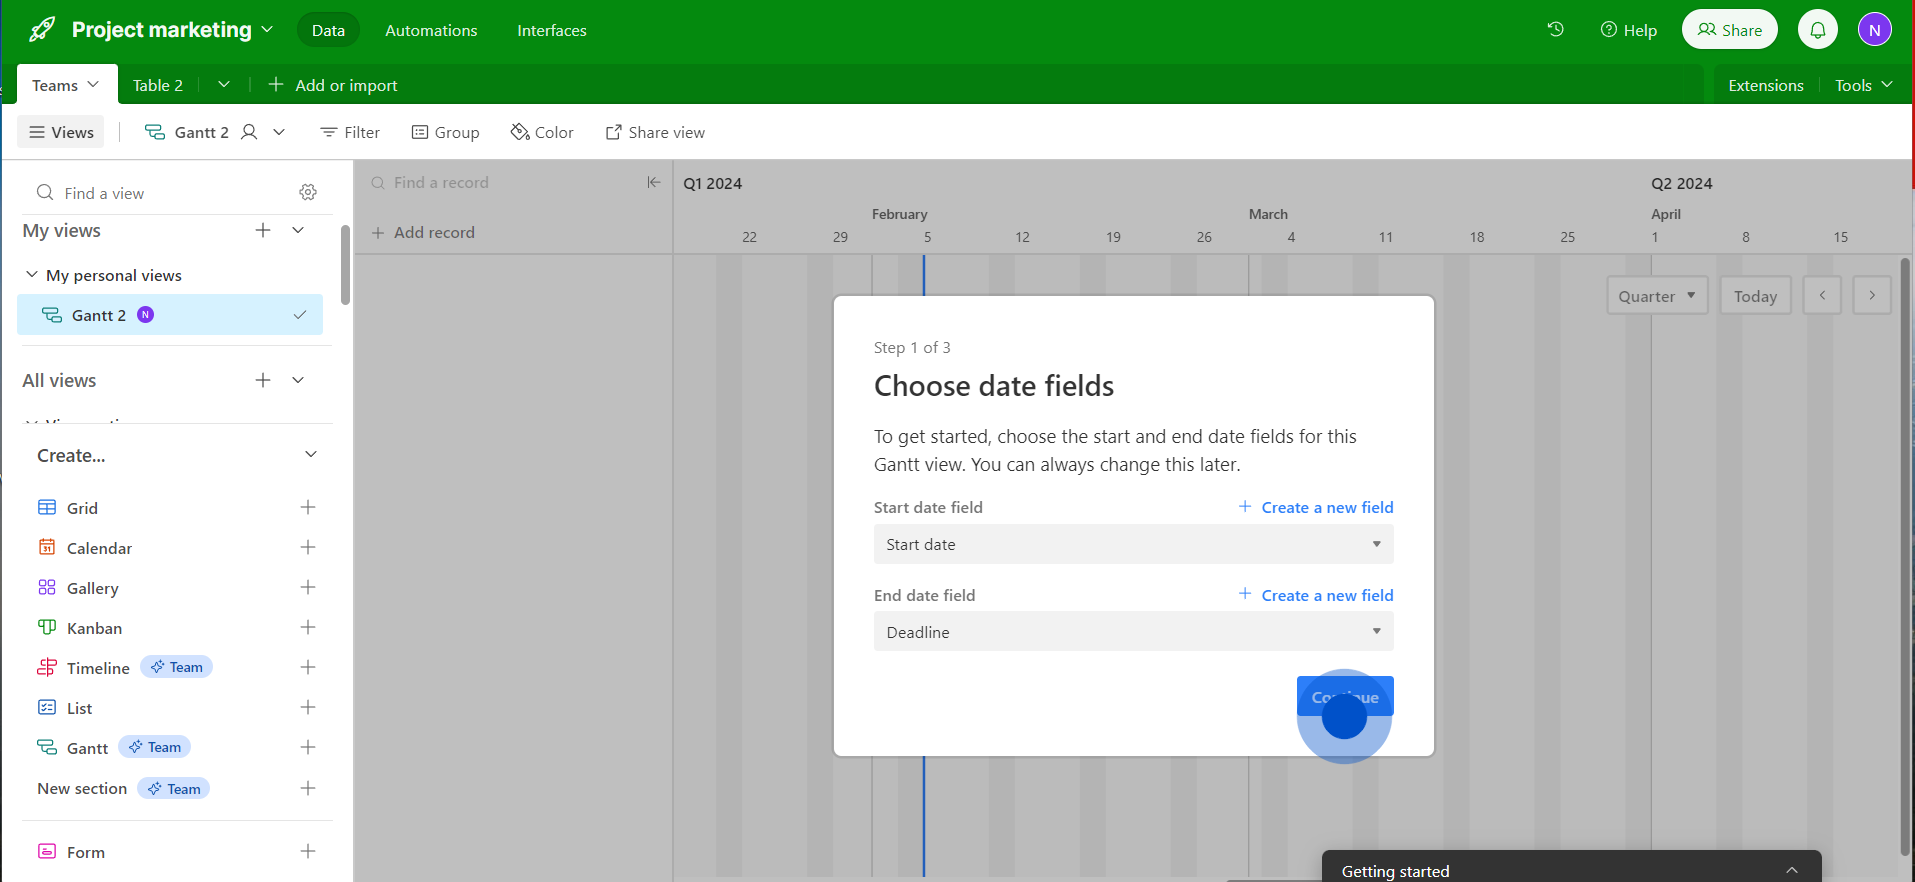The image size is (1915, 882).
Task: Expand the Getting started panel
Action: 1792,870
